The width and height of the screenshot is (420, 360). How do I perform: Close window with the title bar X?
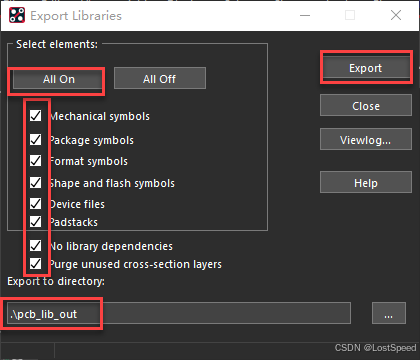[x=396, y=15]
